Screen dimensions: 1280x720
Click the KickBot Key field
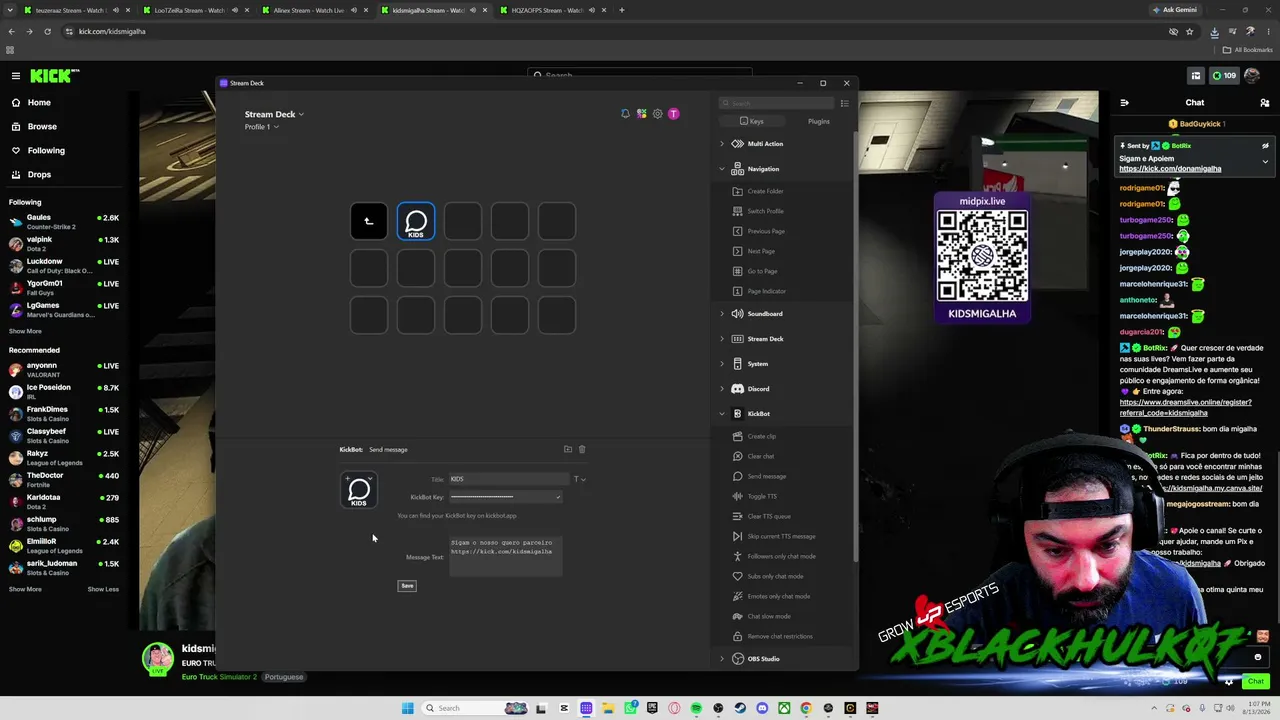pyautogui.click(x=506, y=497)
